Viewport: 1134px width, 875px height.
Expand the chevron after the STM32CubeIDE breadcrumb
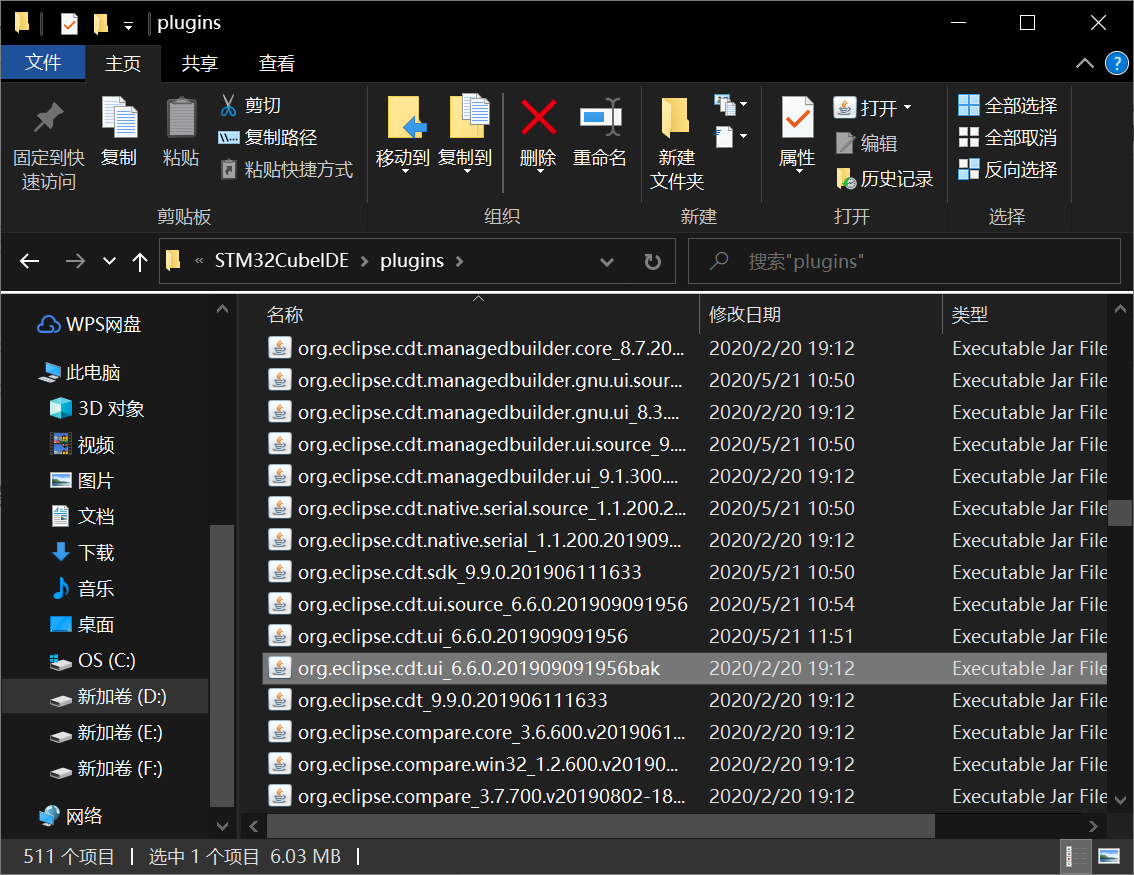click(x=364, y=261)
